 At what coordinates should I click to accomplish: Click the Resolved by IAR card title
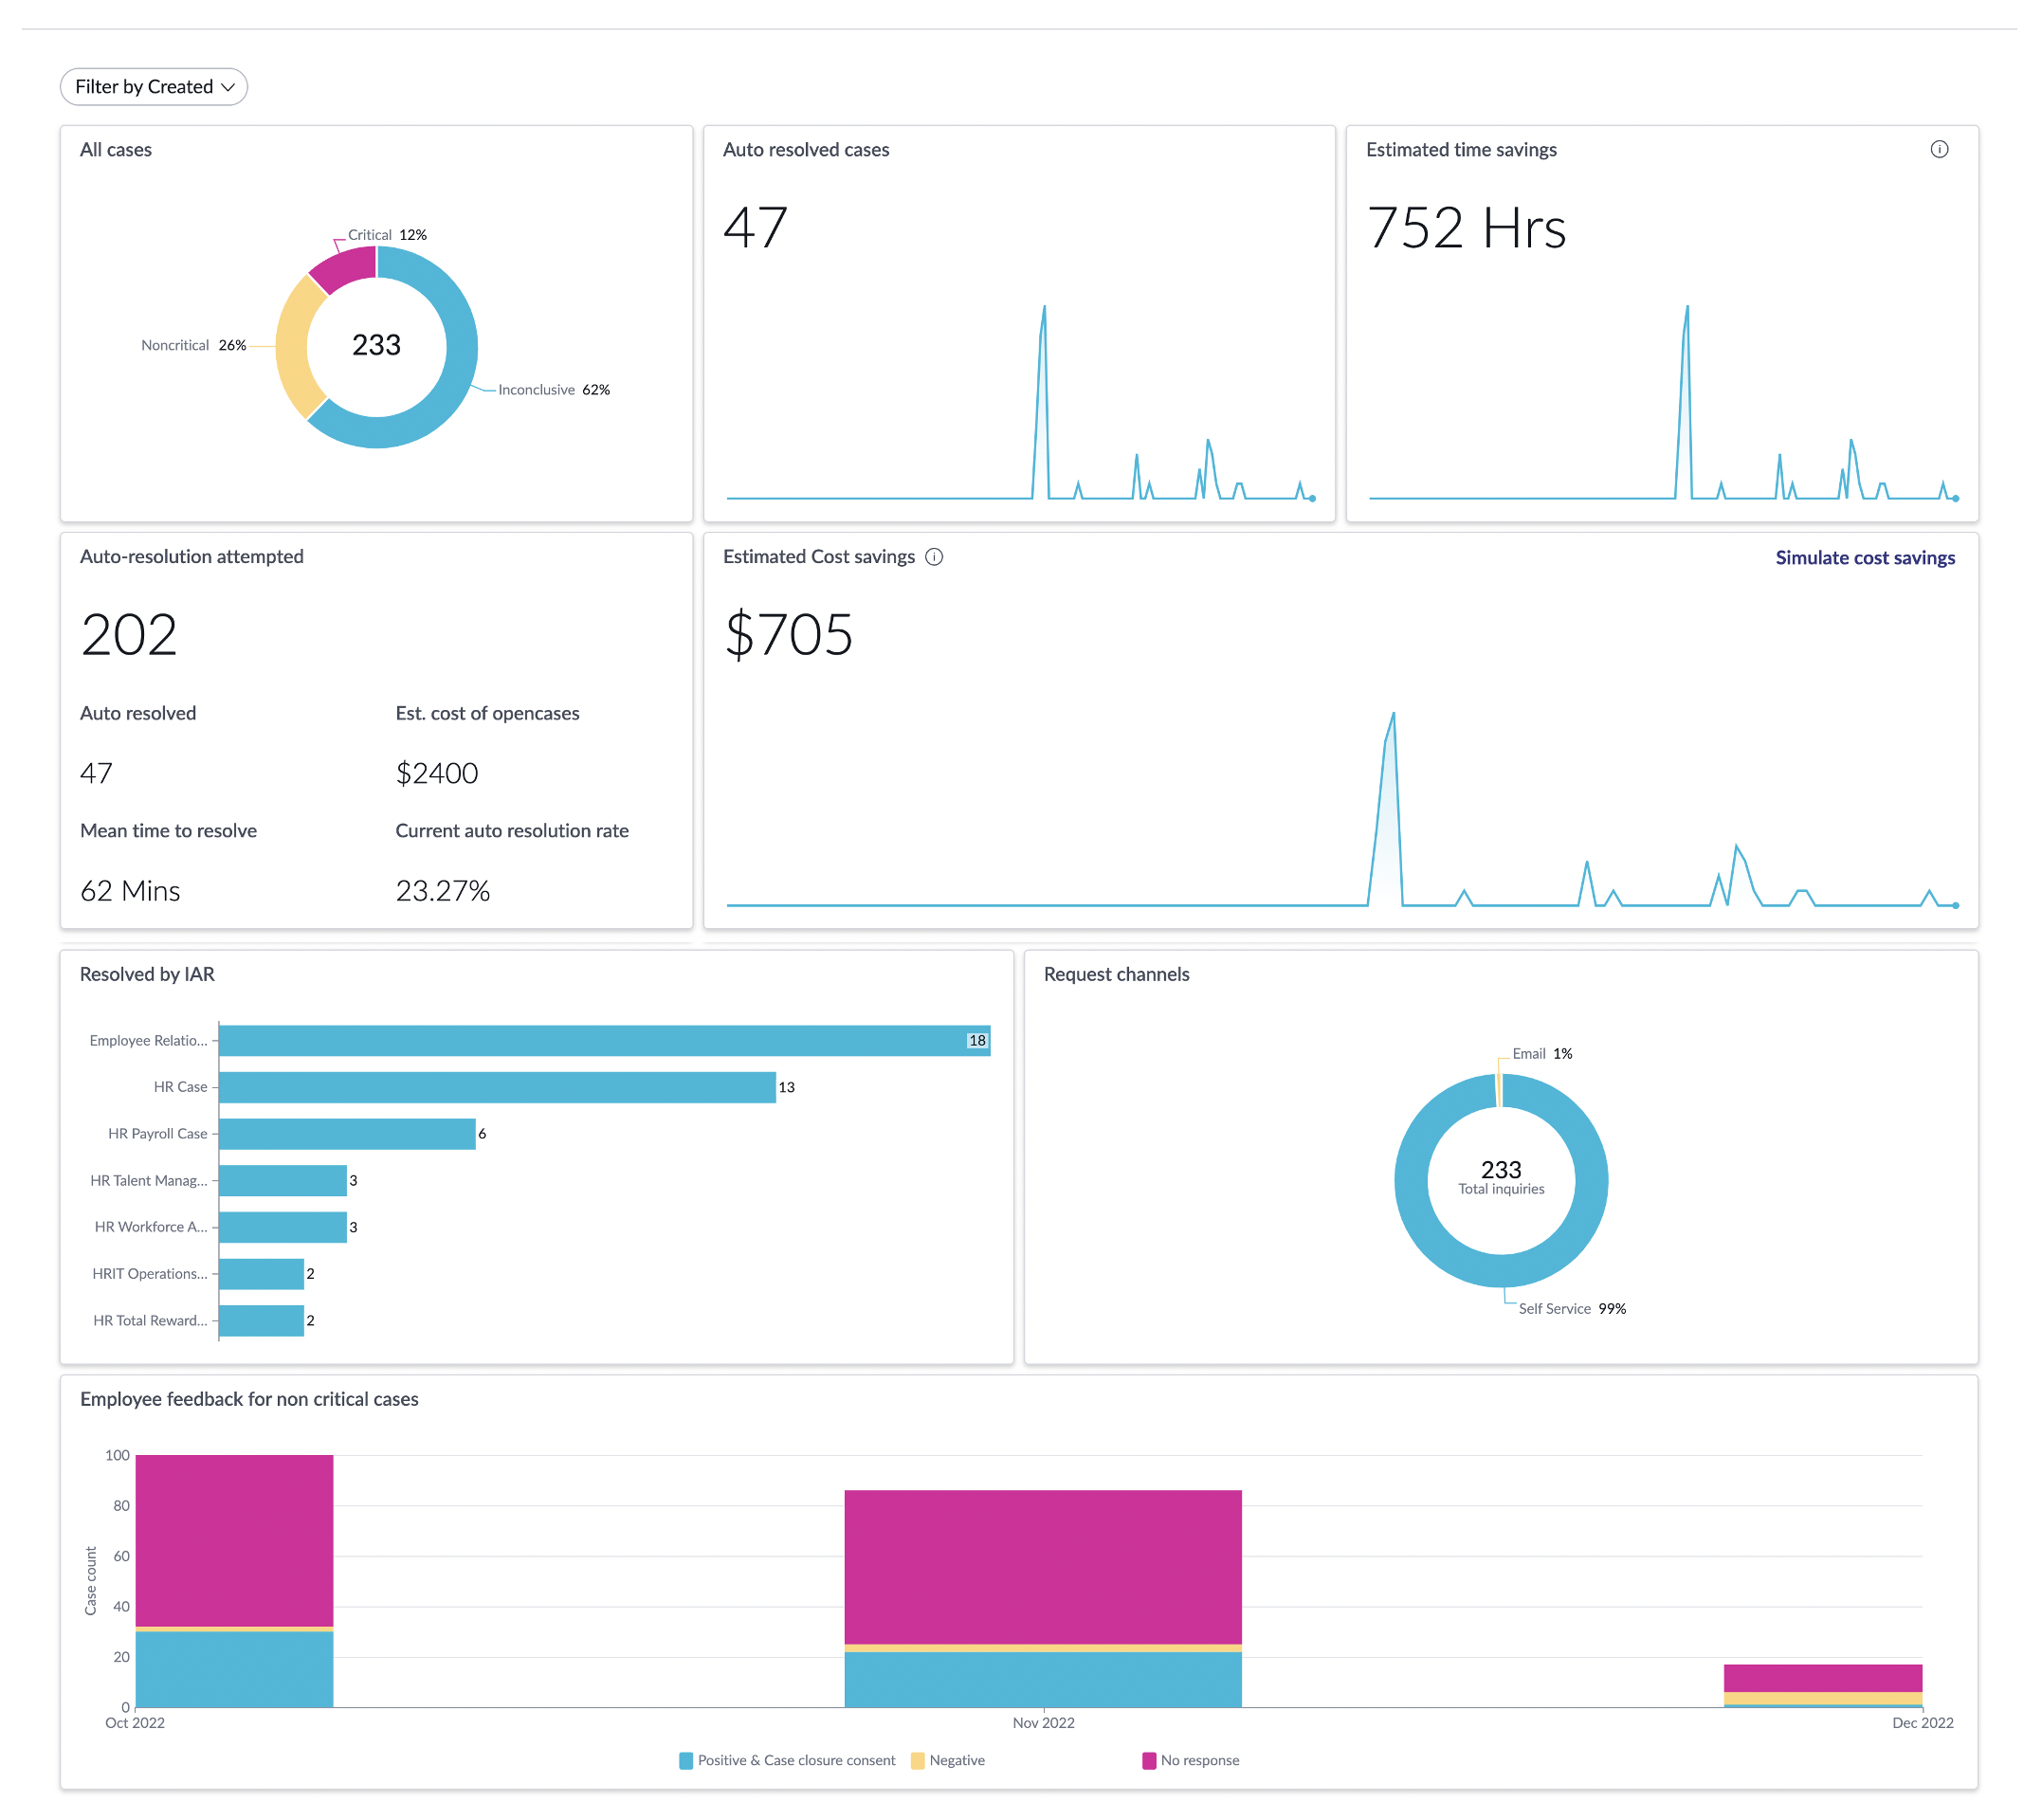147,974
